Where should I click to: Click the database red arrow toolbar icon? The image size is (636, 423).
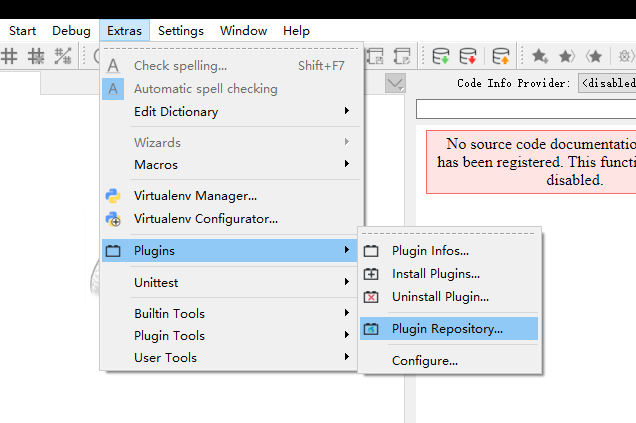pos(468,56)
